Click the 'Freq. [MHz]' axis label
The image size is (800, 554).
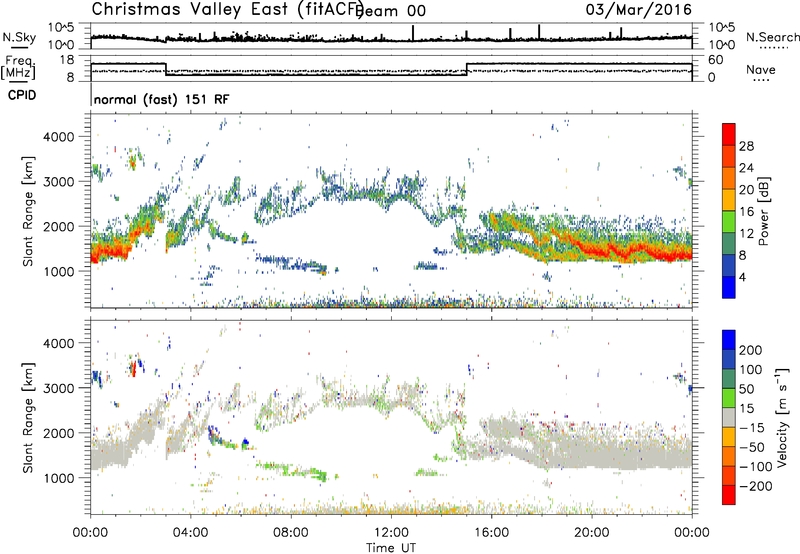click(18, 67)
